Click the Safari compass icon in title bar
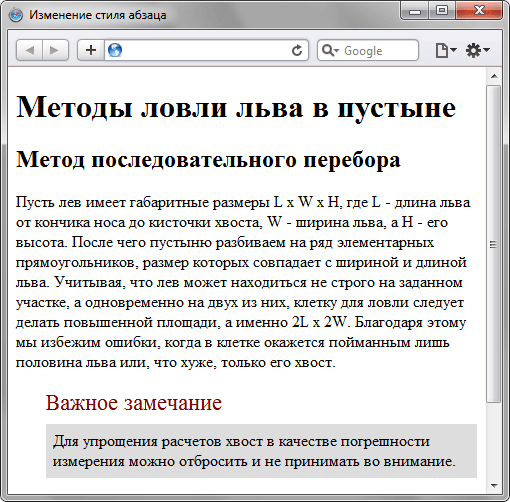This screenshot has height=502, width=510. (x=16, y=15)
